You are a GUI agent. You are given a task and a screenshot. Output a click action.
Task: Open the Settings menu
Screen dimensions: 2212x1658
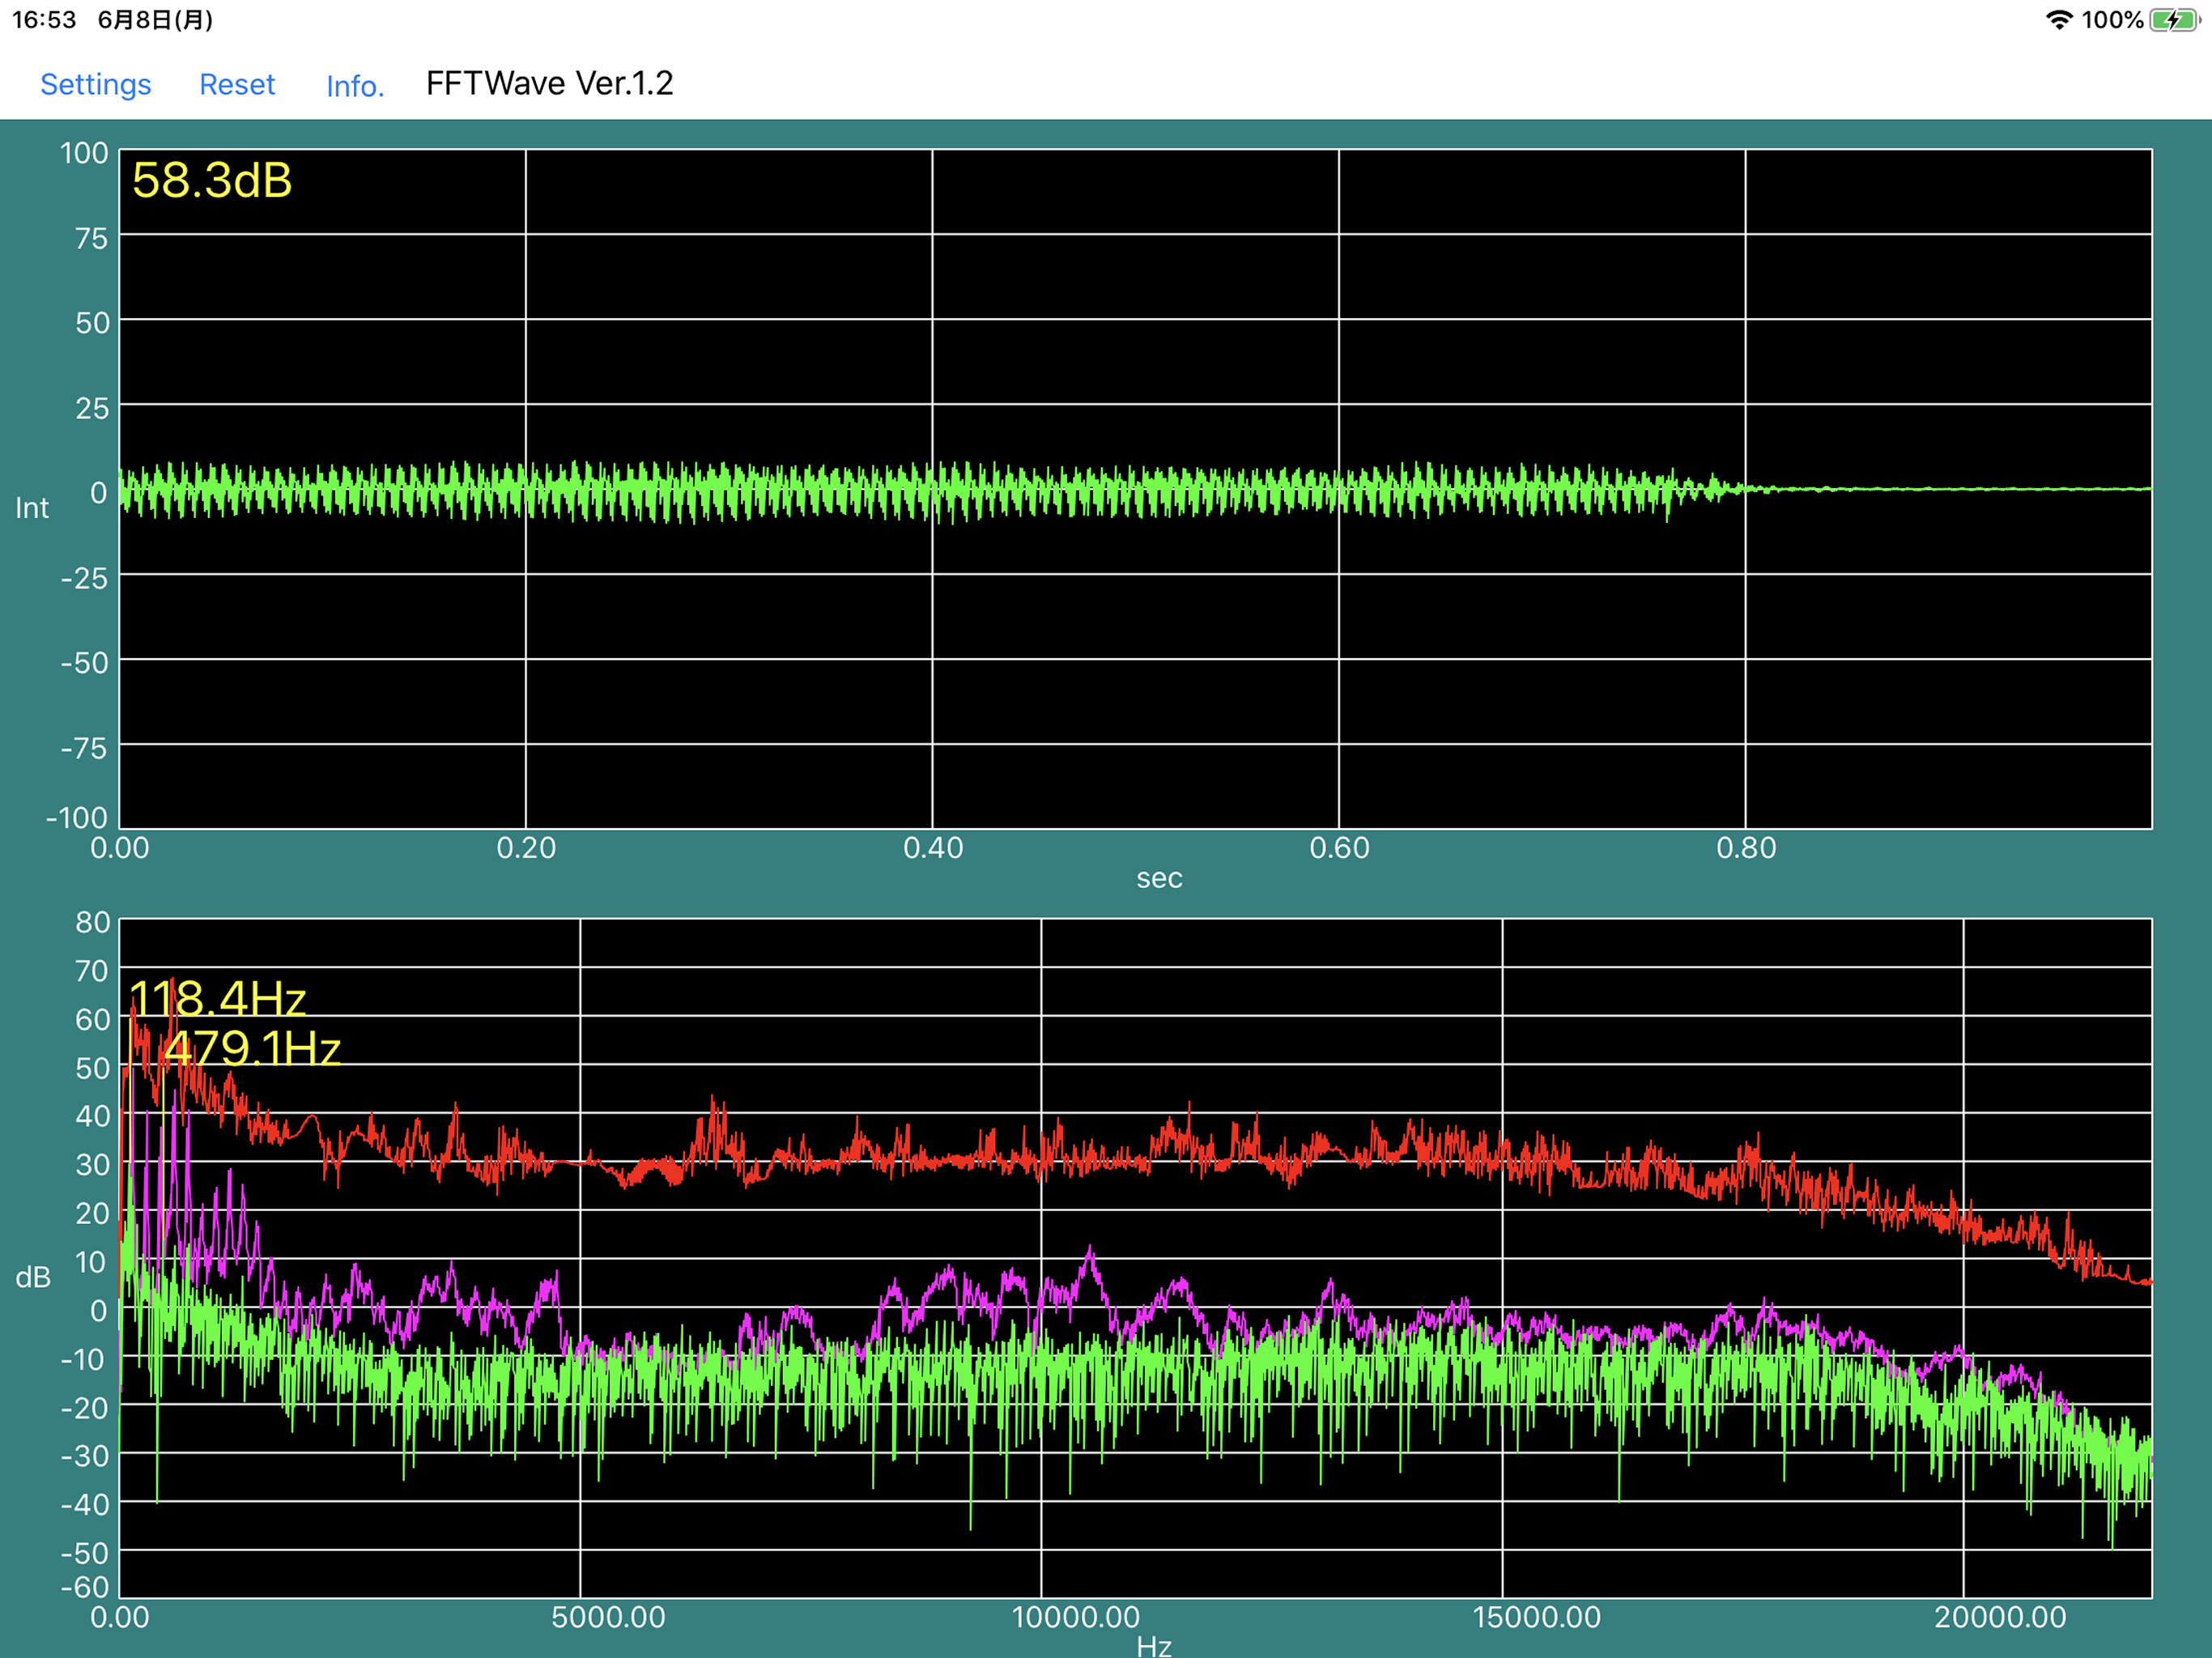tap(95, 84)
